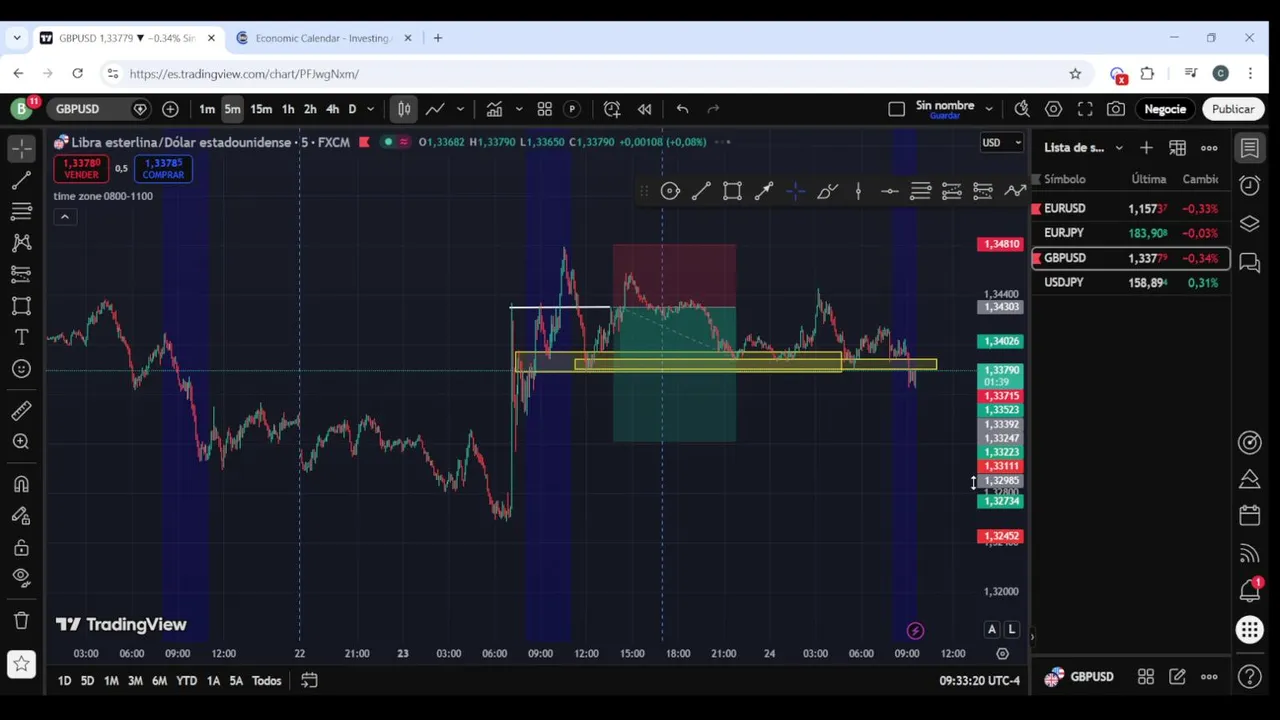This screenshot has height=720, width=1280.
Task: Open the emoji icons tool
Action: (x=21, y=369)
